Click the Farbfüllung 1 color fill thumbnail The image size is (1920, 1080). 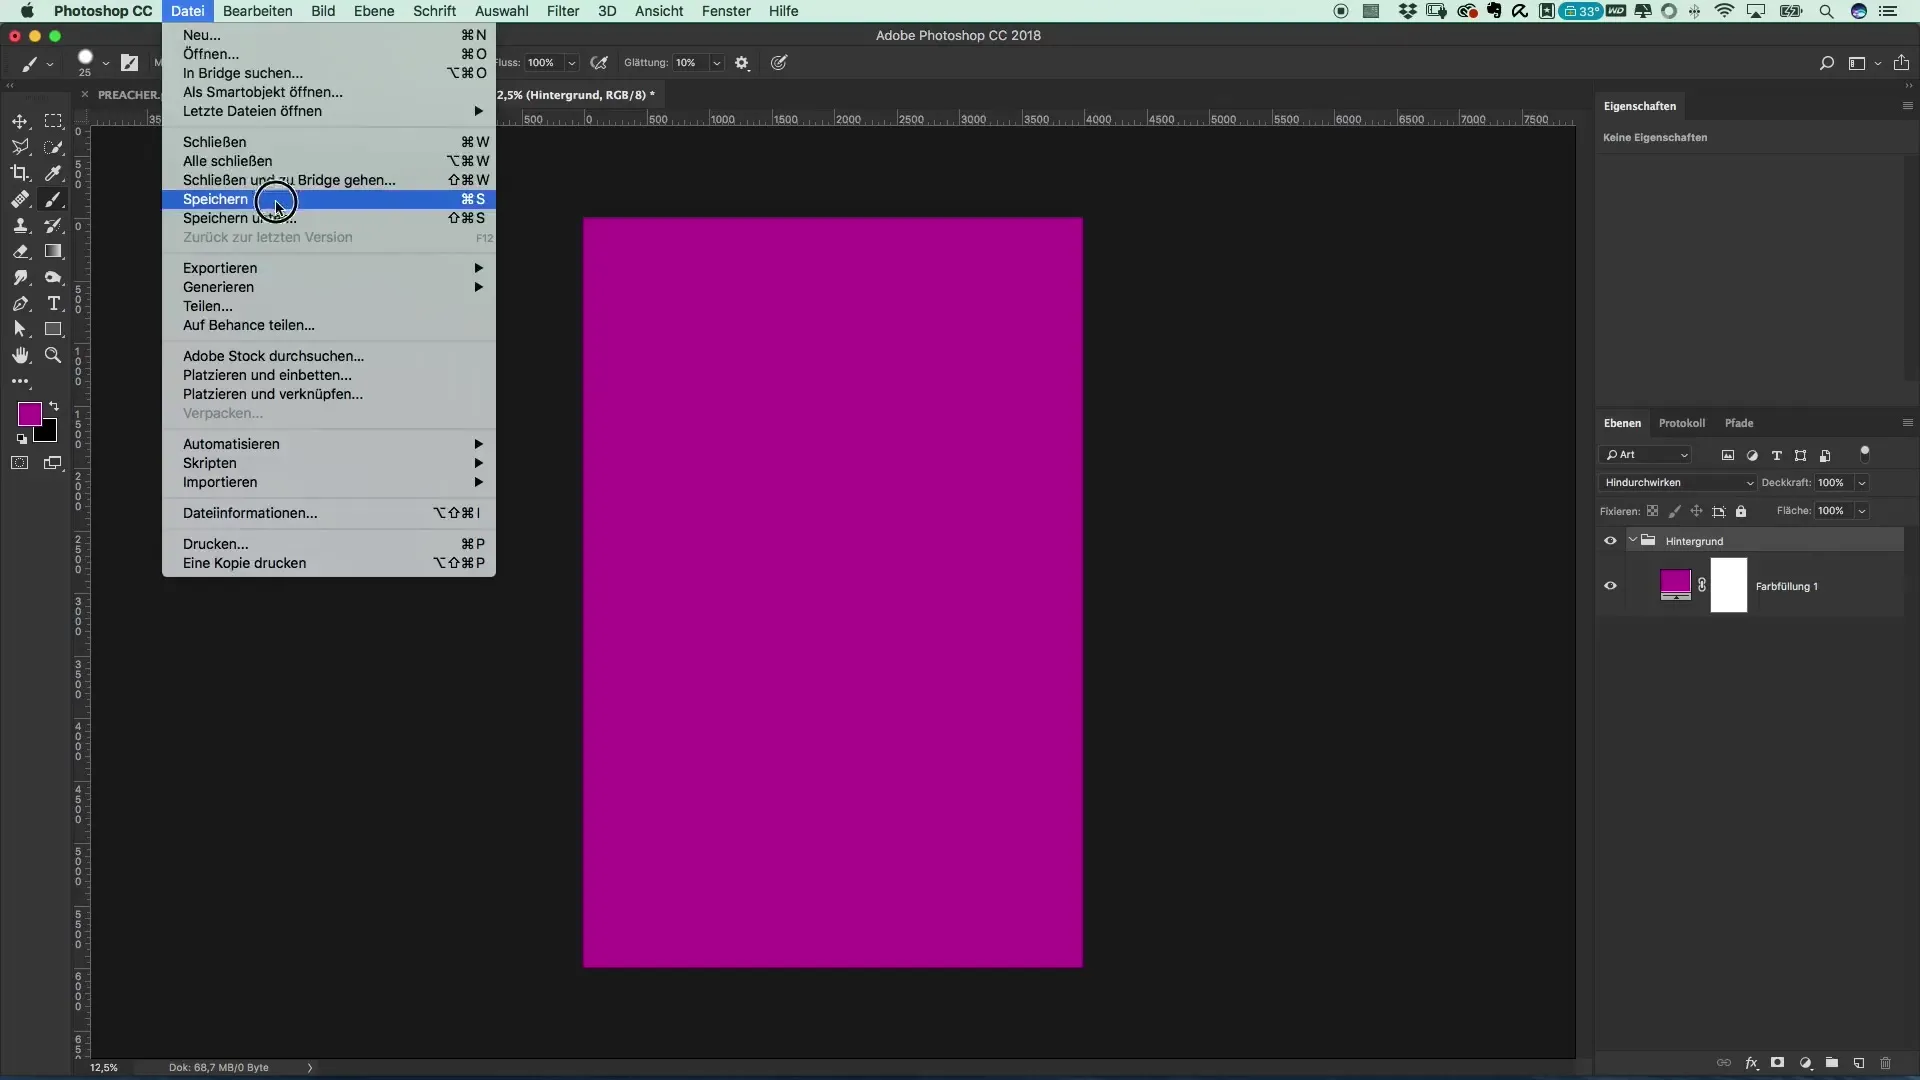tap(1675, 584)
